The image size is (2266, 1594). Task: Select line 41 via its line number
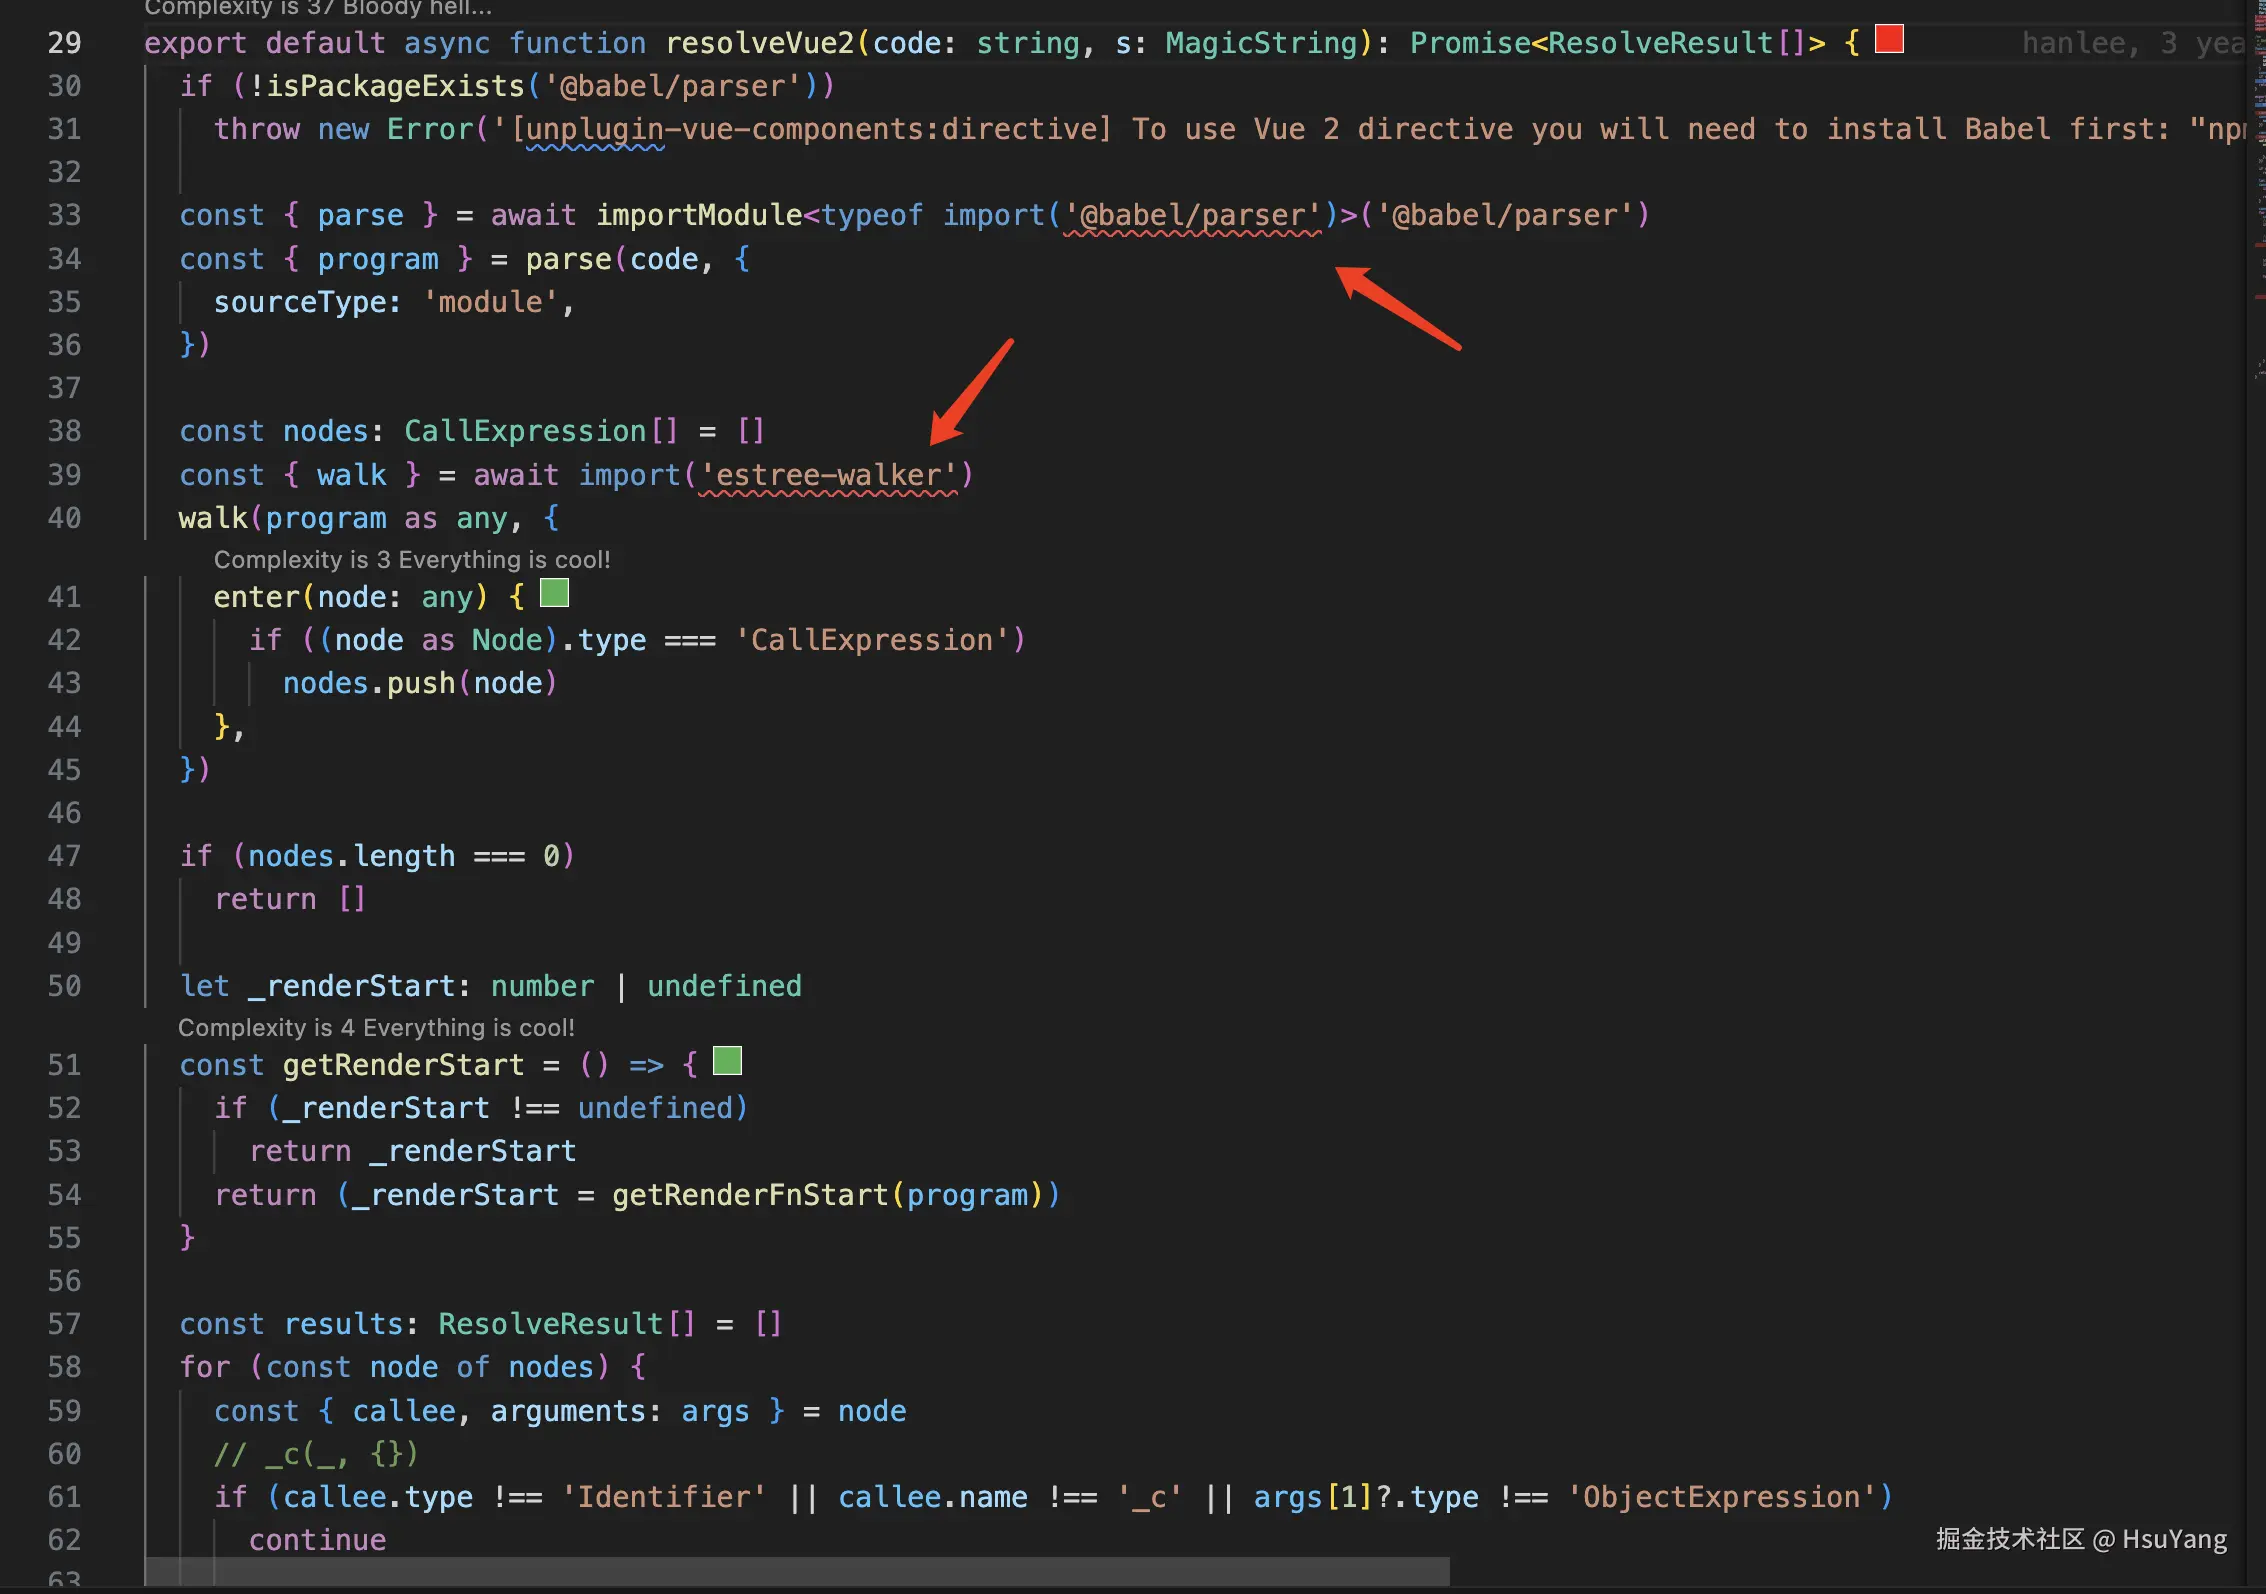click(64, 597)
